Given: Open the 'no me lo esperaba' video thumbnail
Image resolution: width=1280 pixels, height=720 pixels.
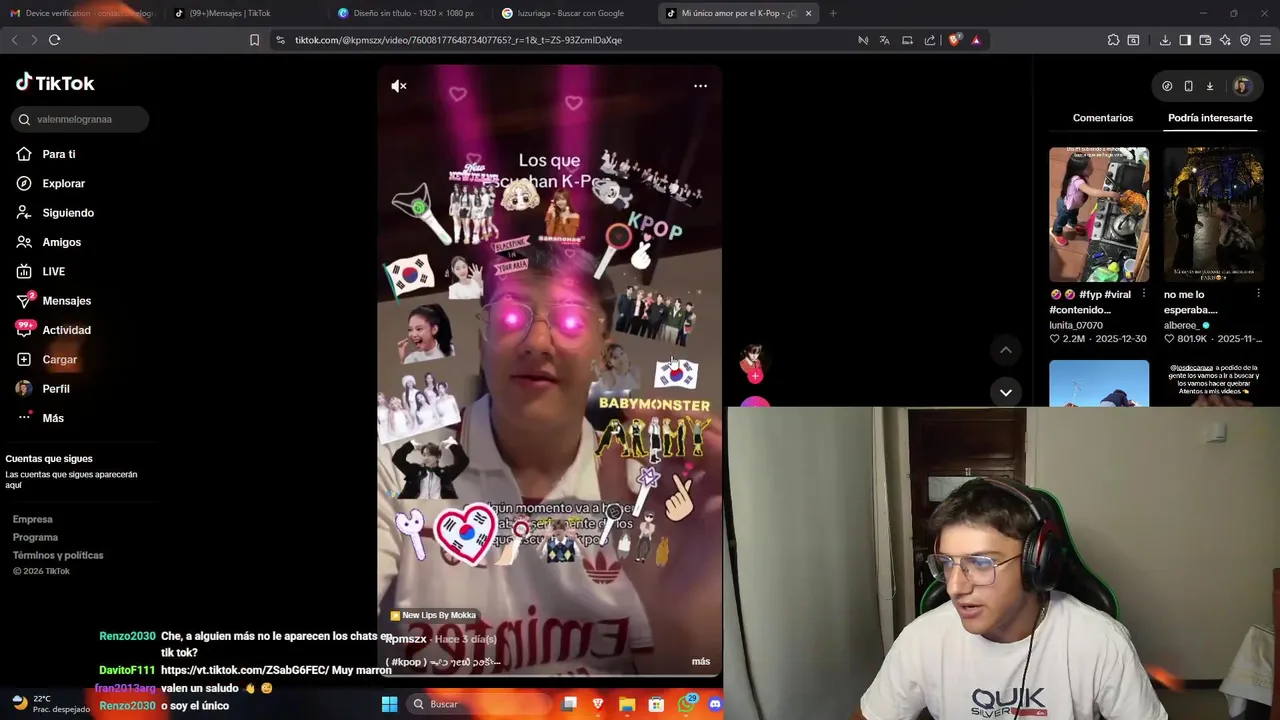Looking at the screenshot, I should pyautogui.click(x=1213, y=214).
